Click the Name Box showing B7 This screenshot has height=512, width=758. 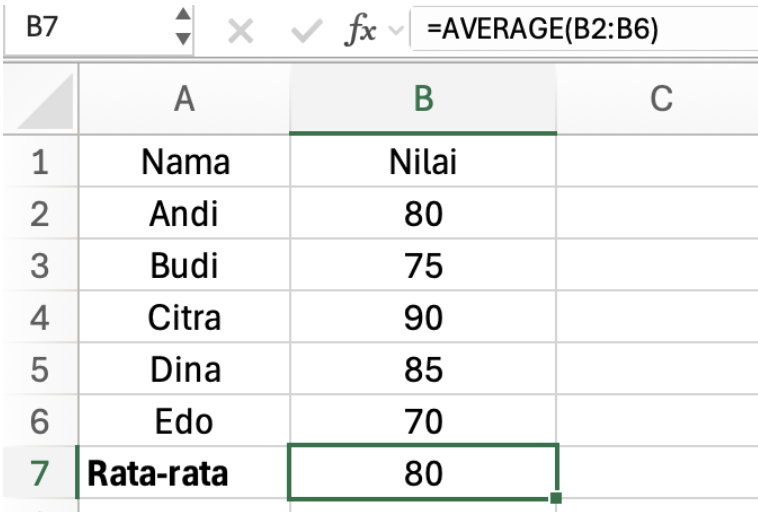coord(80,29)
